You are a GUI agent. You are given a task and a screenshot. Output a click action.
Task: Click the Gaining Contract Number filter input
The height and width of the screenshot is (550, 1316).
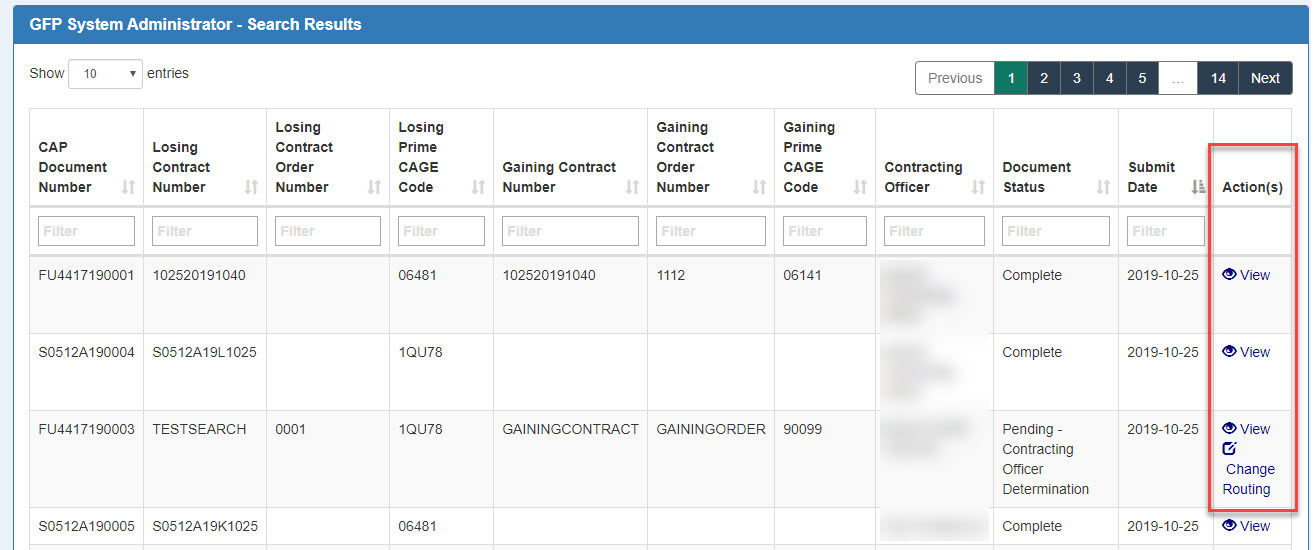(x=570, y=231)
